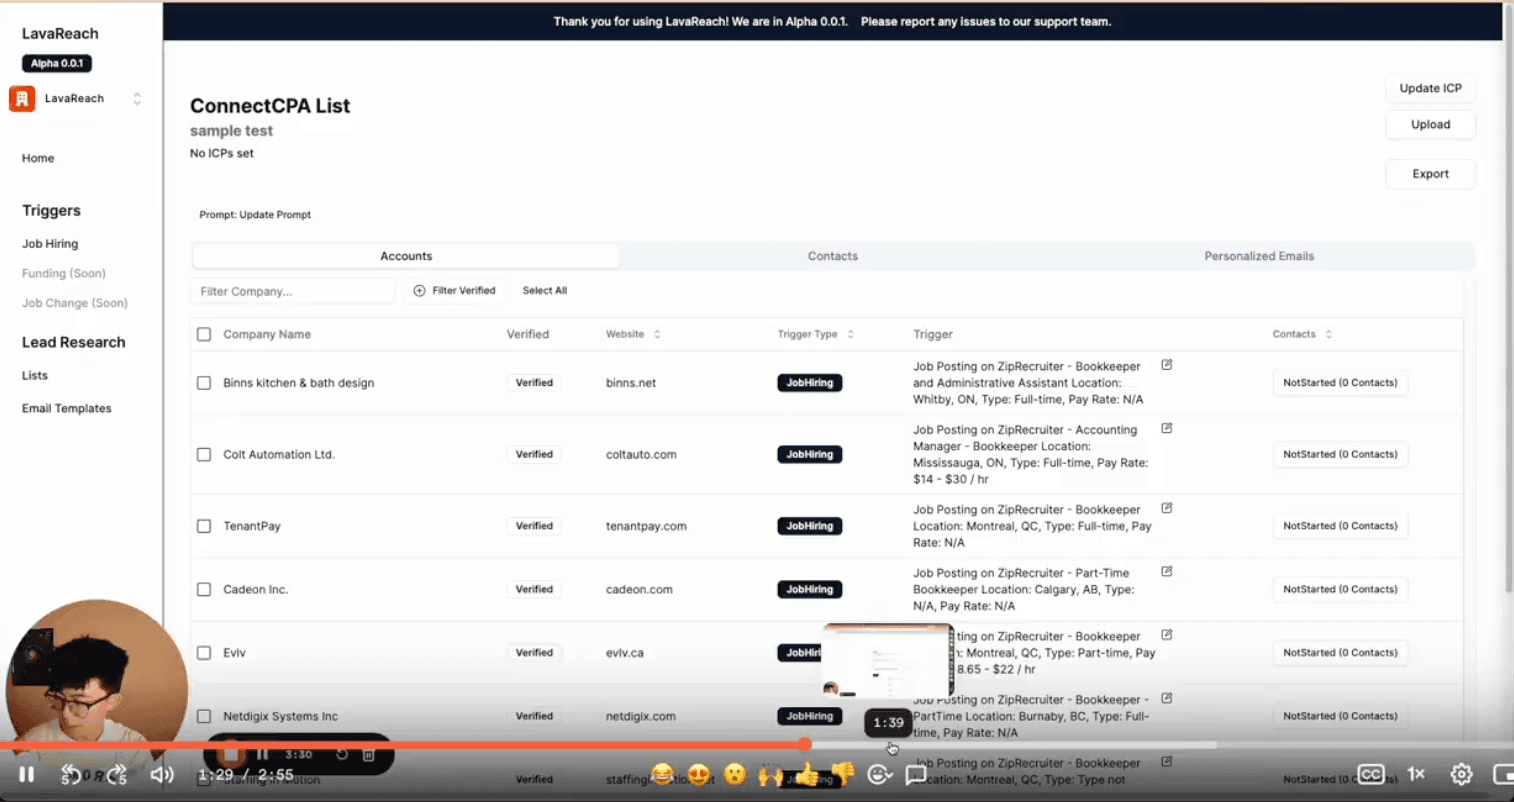Mute the video volume speaker icon
Image resolution: width=1514 pixels, height=802 pixels.
coord(162,774)
